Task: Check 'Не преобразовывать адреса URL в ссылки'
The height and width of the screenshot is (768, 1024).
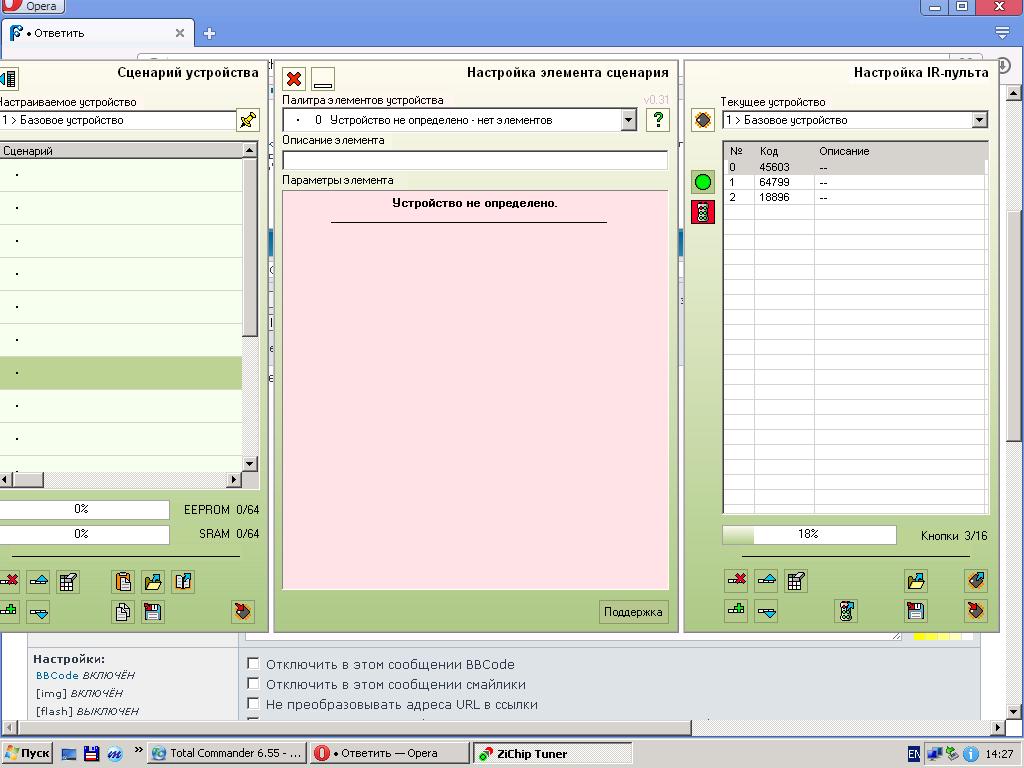Action: tap(253, 704)
